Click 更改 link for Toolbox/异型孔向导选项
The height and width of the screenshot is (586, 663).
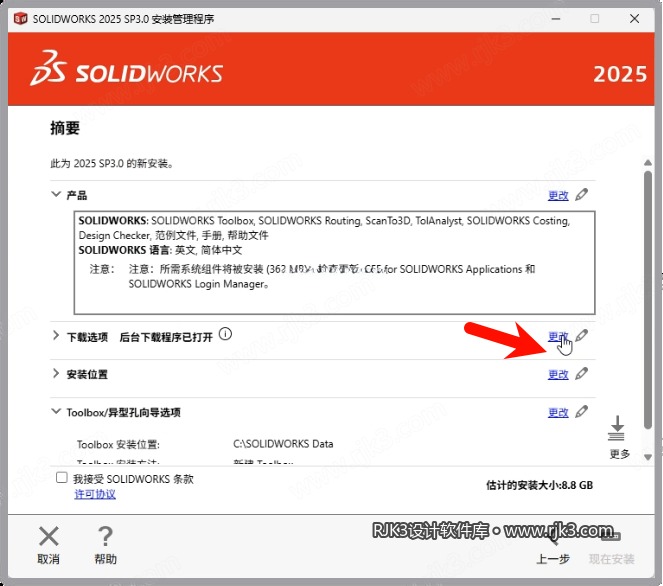tap(558, 412)
